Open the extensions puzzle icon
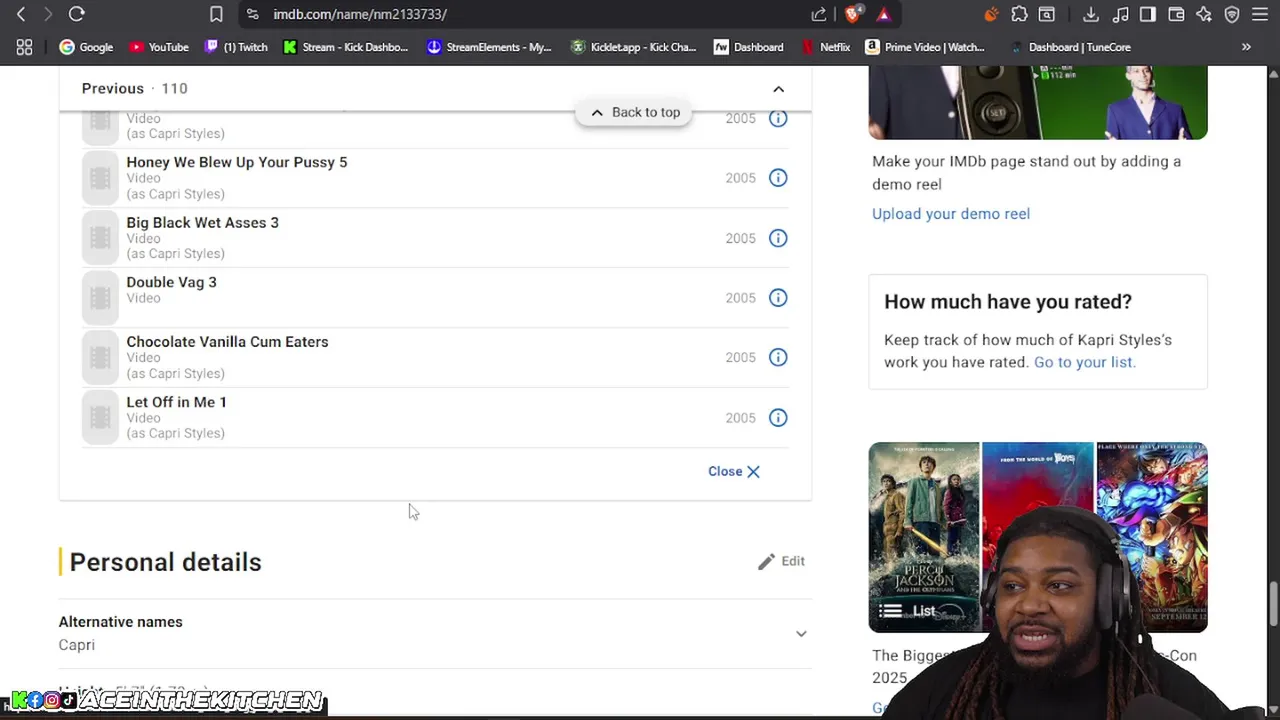Image resolution: width=1280 pixels, height=720 pixels. point(1019,14)
